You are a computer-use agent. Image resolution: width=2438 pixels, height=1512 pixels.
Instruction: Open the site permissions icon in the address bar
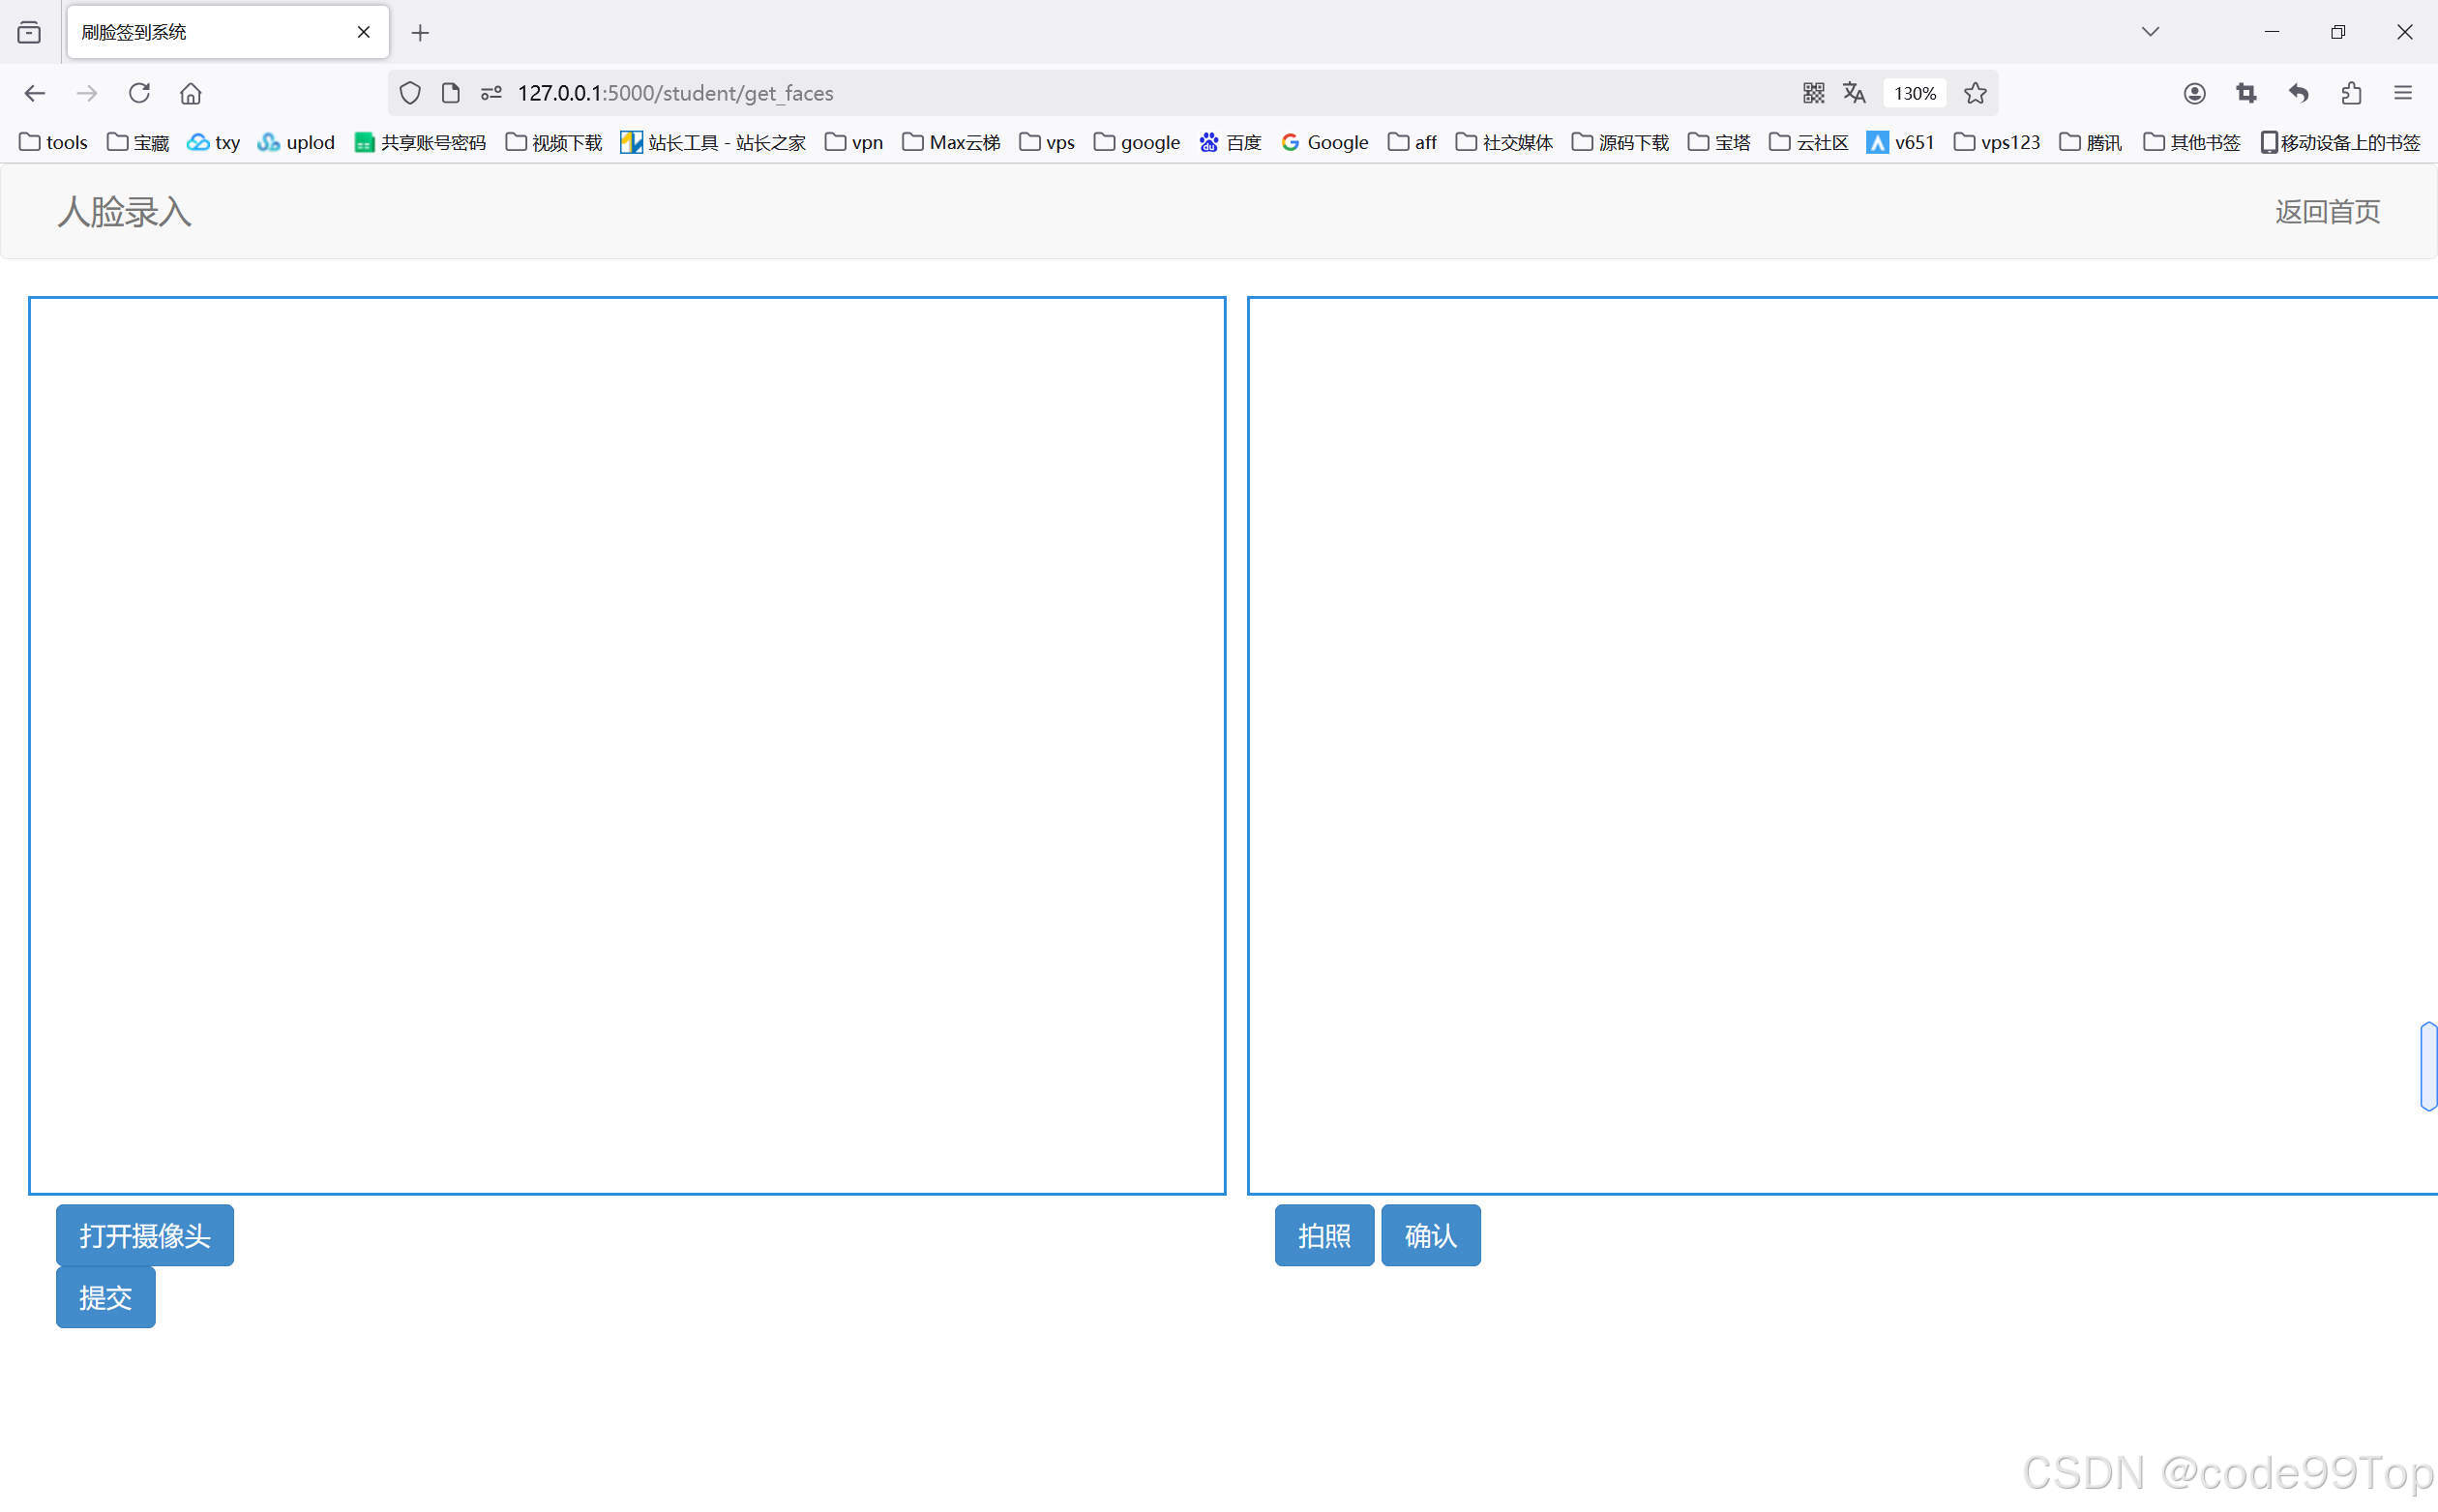pos(491,93)
